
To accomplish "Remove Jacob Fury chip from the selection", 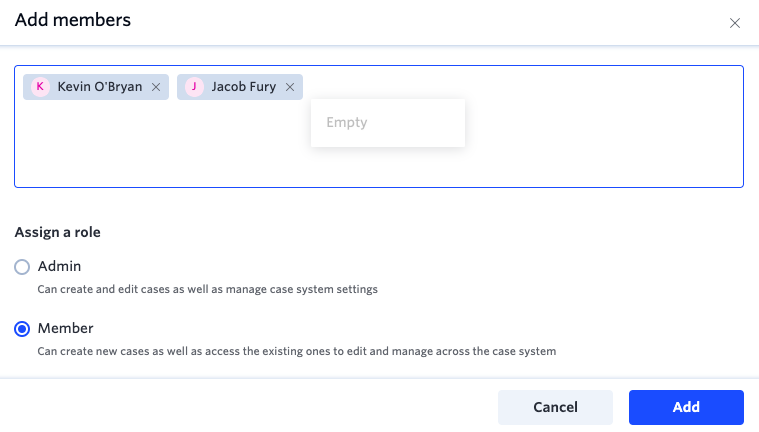I will (290, 87).
